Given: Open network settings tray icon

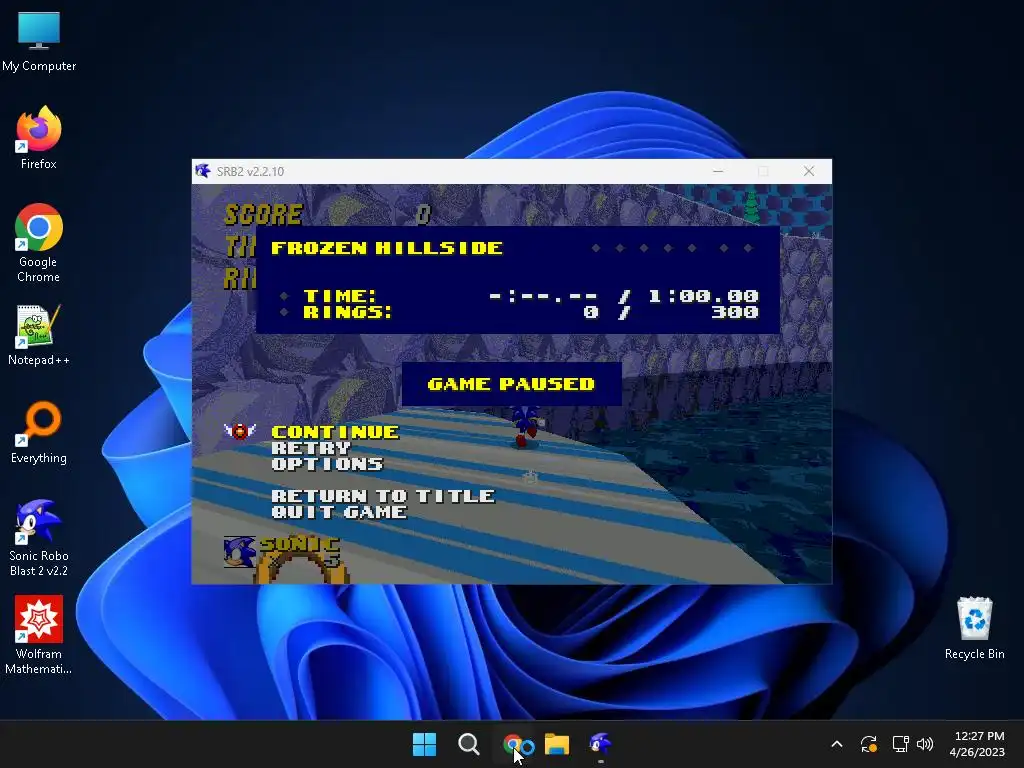Looking at the screenshot, I should (901, 744).
